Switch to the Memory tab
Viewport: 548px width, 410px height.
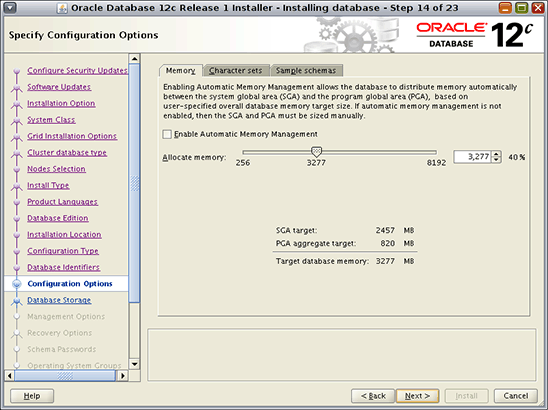pos(180,71)
